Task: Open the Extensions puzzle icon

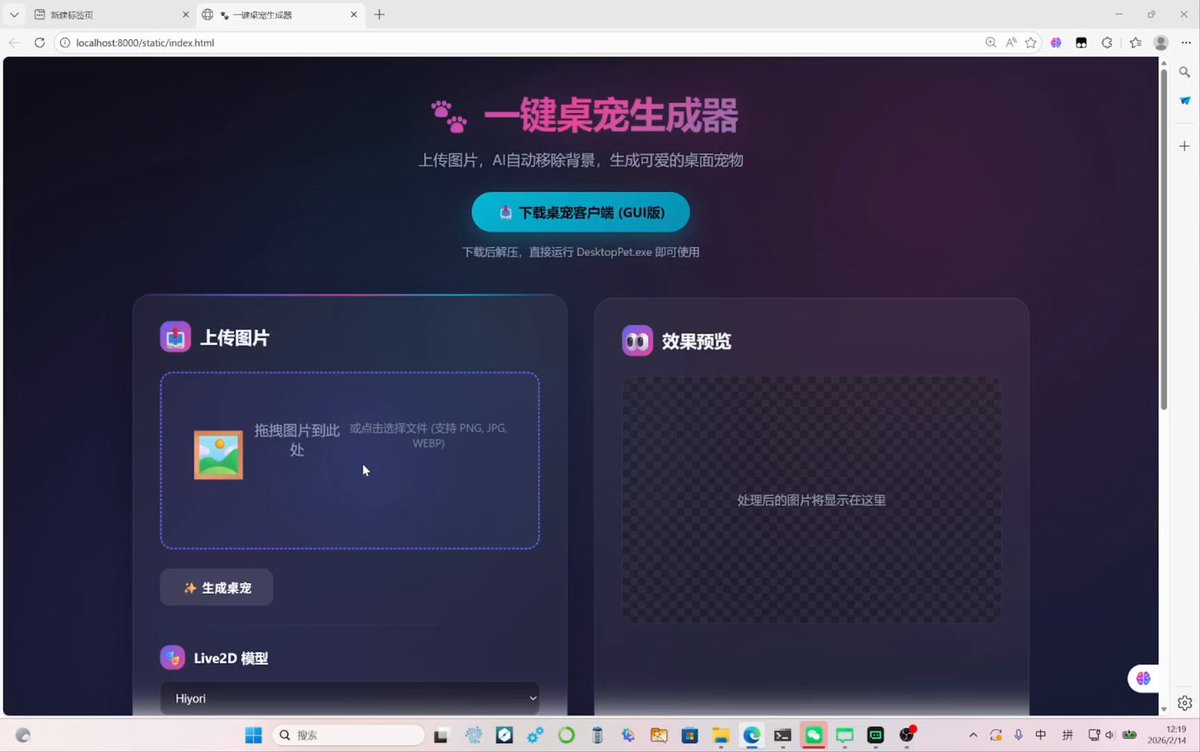Action: pyautogui.click(x=1107, y=43)
